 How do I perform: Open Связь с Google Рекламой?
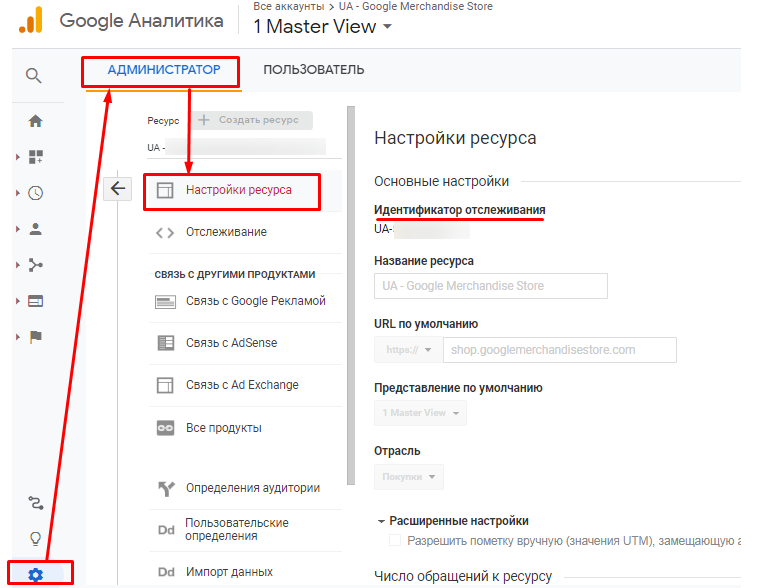245,301
